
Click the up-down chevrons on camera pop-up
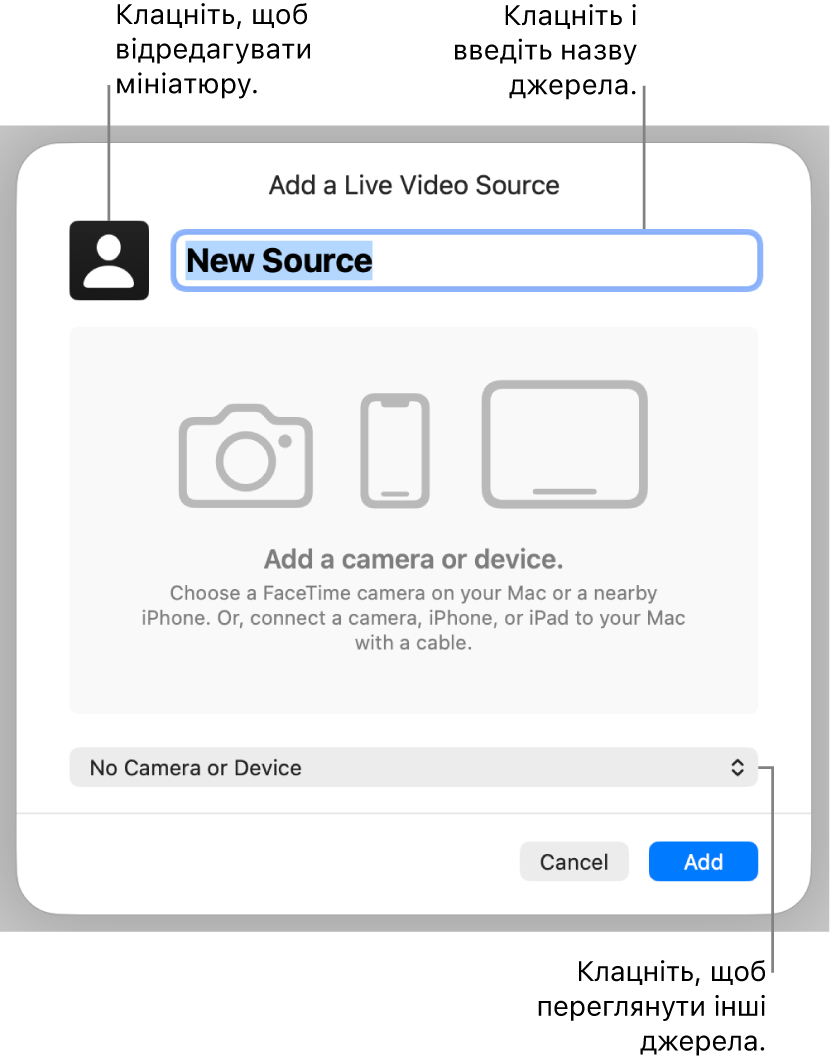(x=737, y=768)
